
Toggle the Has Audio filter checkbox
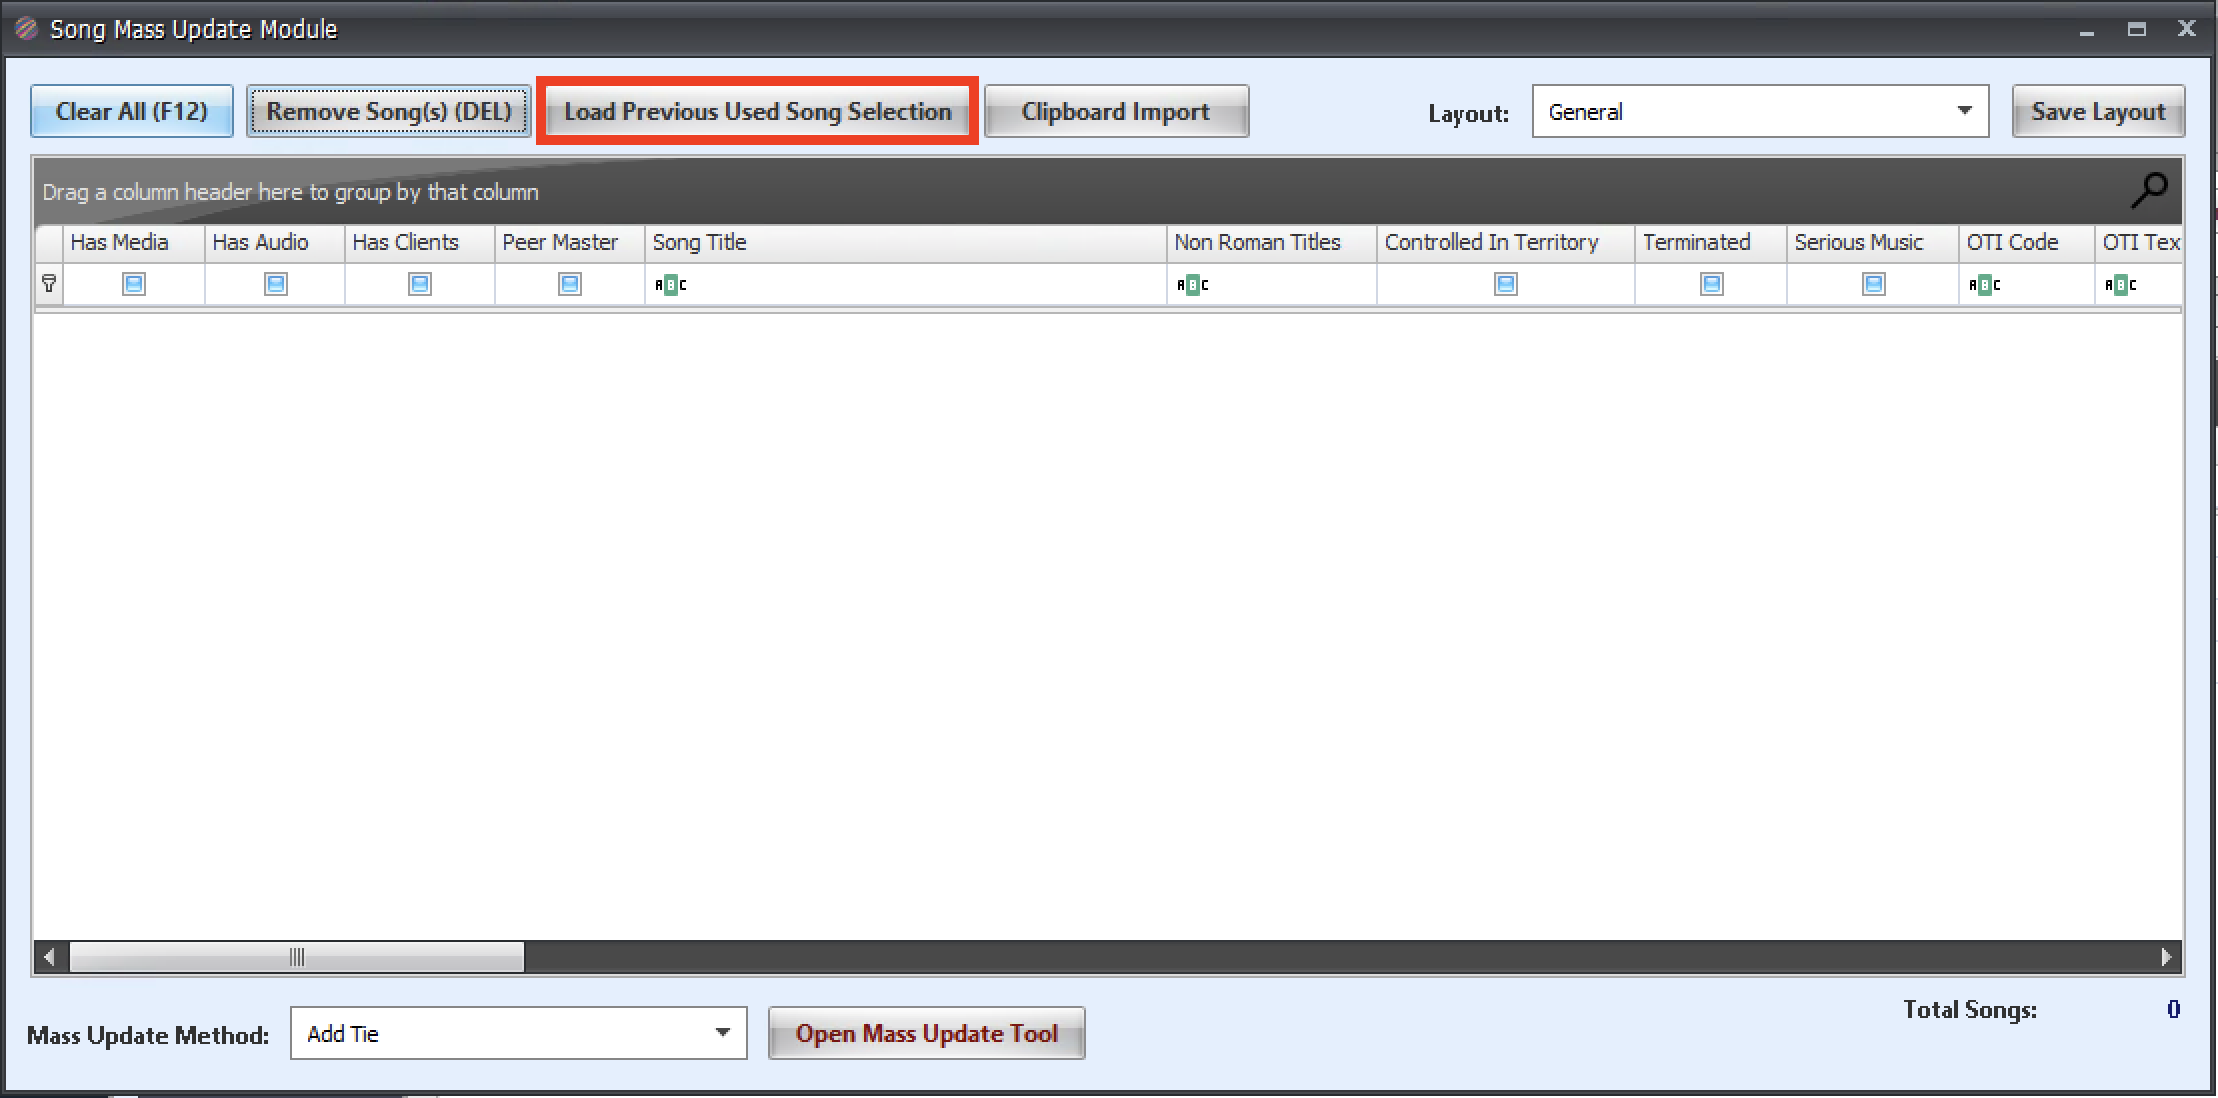[275, 284]
